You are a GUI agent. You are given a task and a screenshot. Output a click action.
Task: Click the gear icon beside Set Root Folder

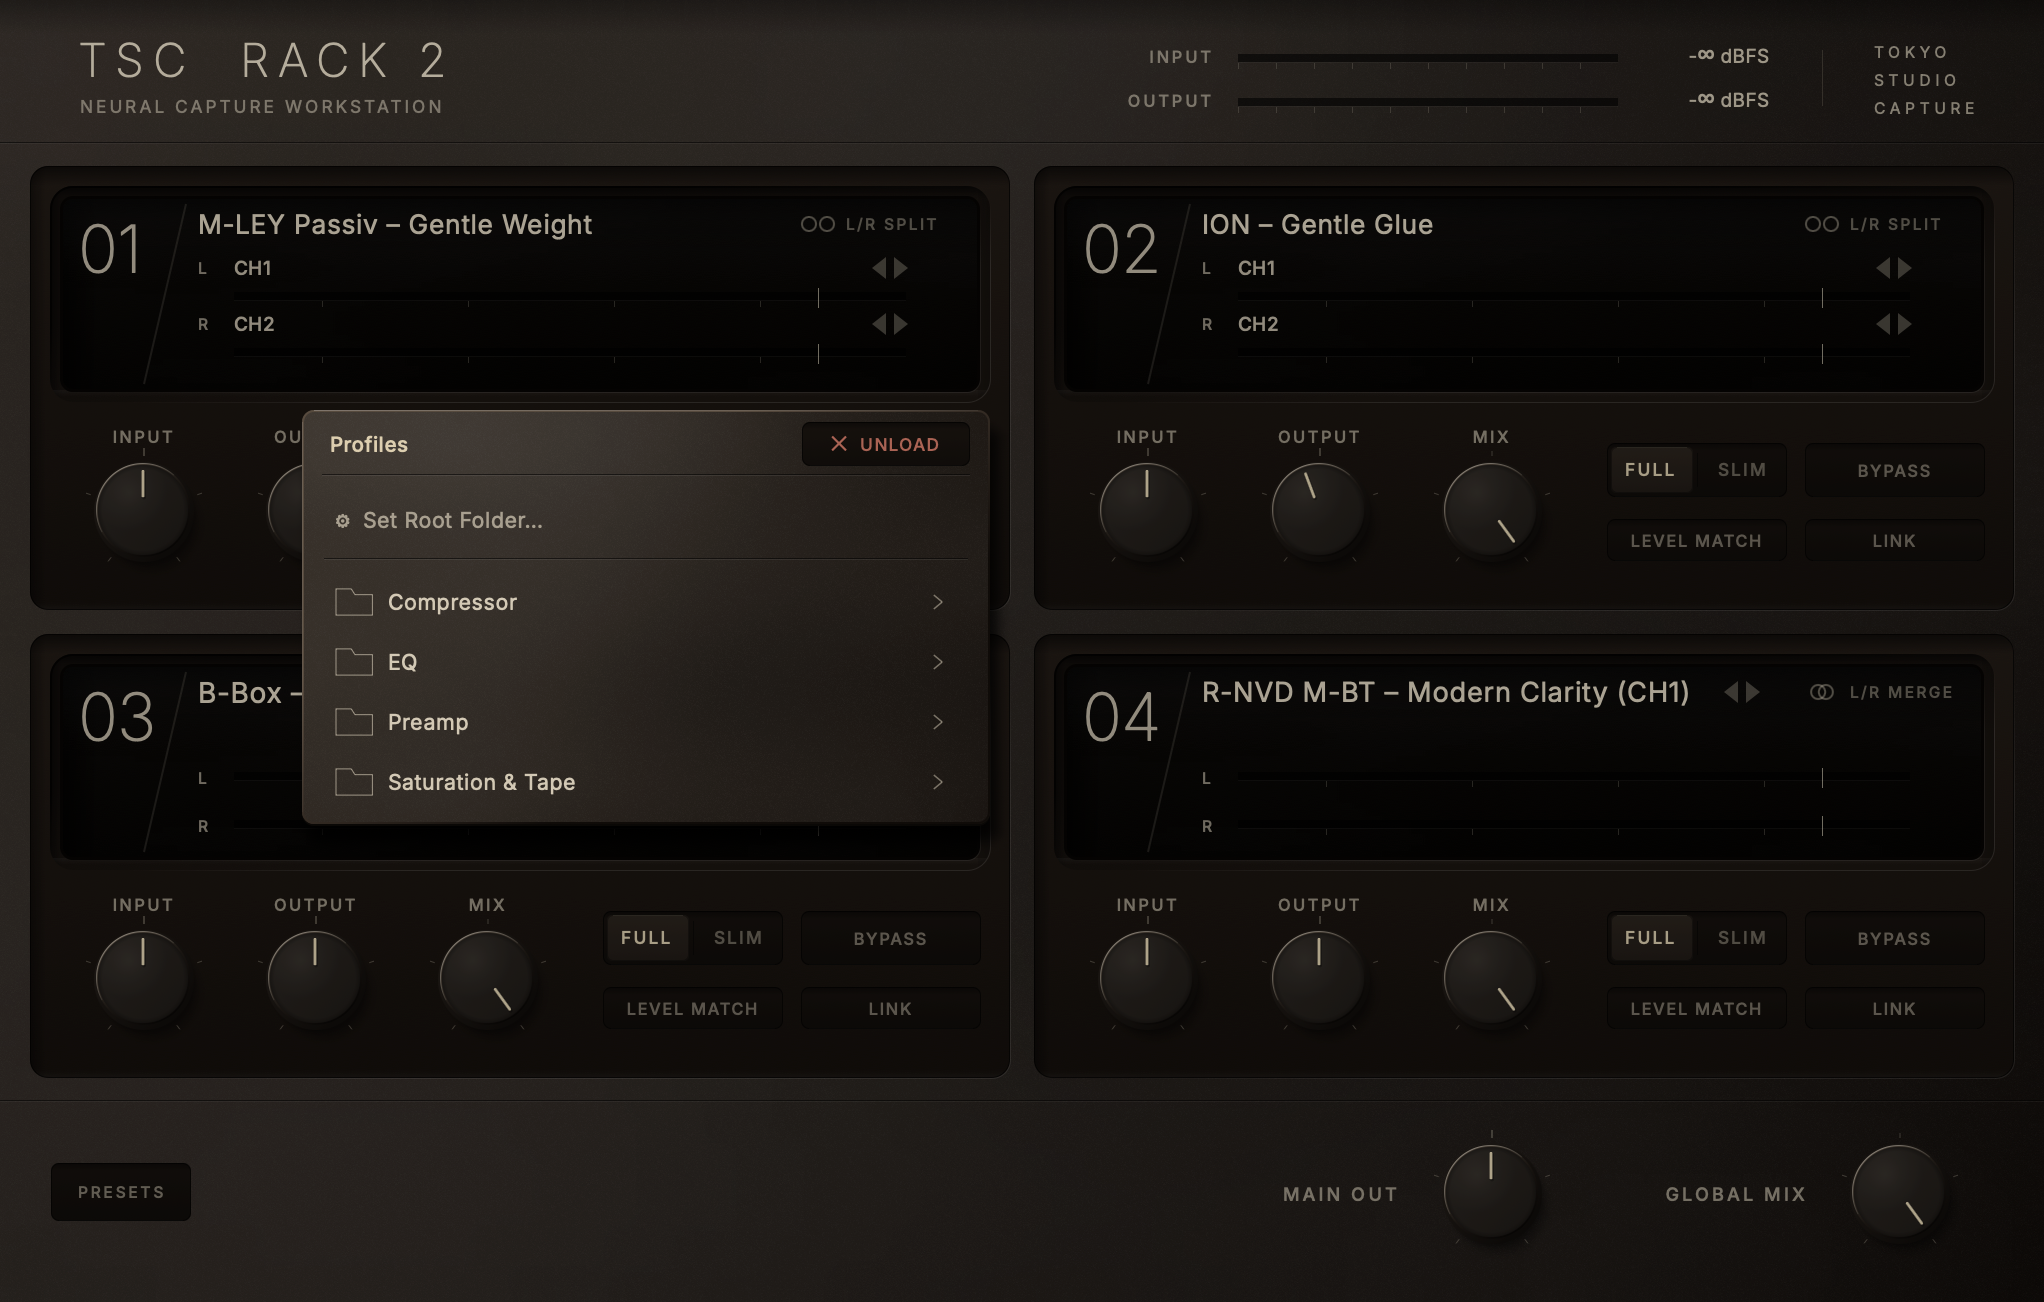click(x=342, y=521)
